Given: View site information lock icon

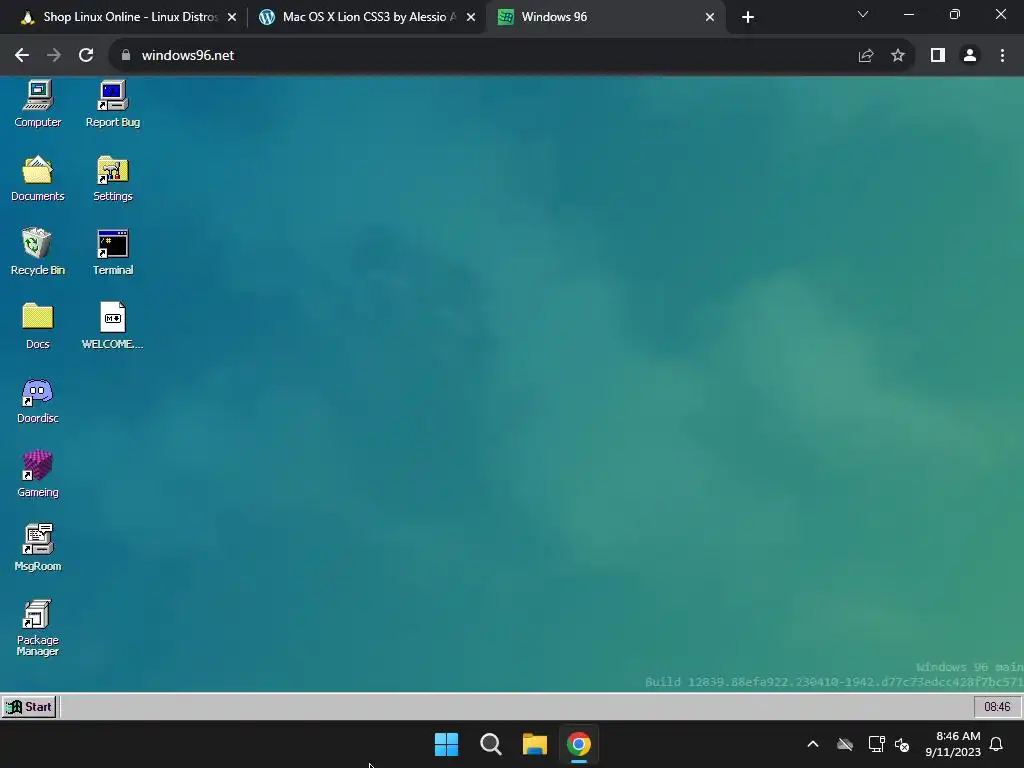Looking at the screenshot, I should (126, 56).
